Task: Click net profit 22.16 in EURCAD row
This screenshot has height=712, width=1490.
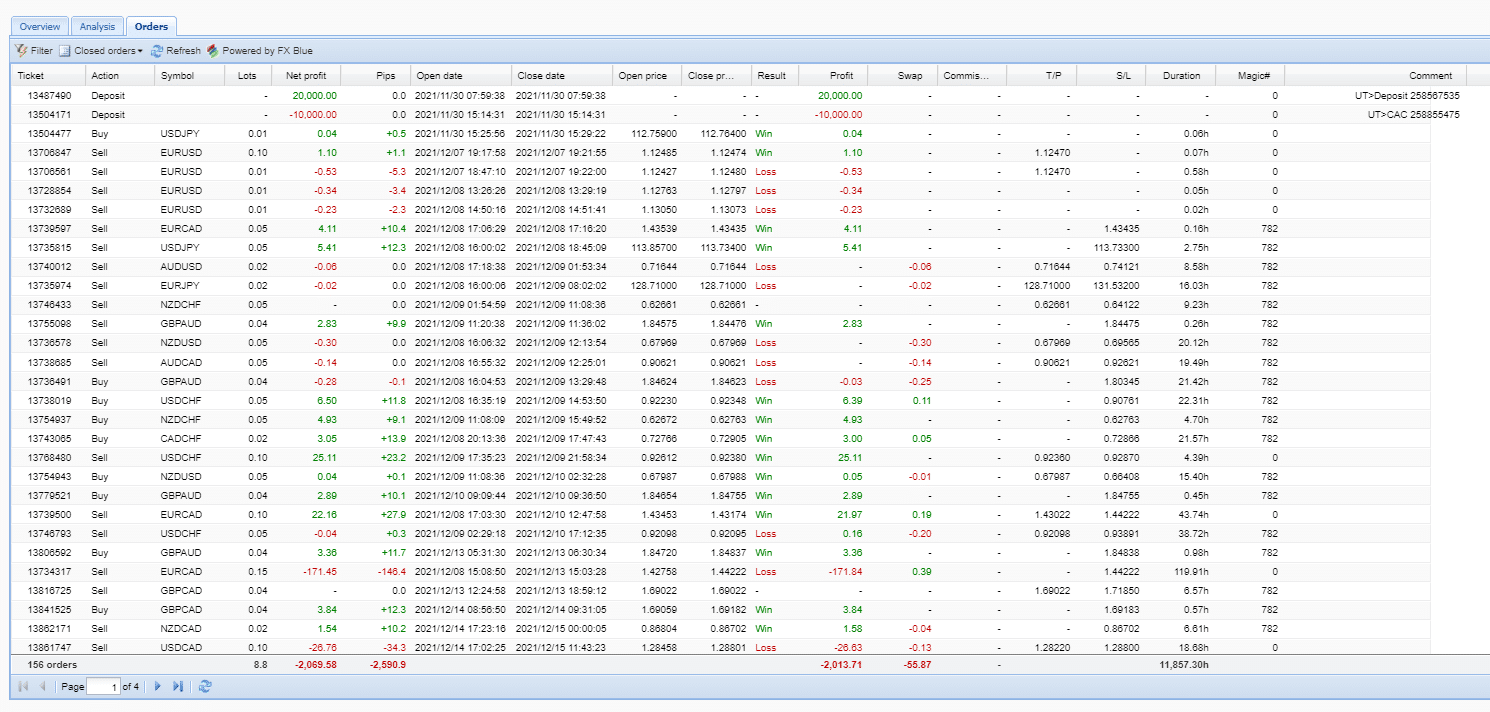Action: tap(325, 514)
